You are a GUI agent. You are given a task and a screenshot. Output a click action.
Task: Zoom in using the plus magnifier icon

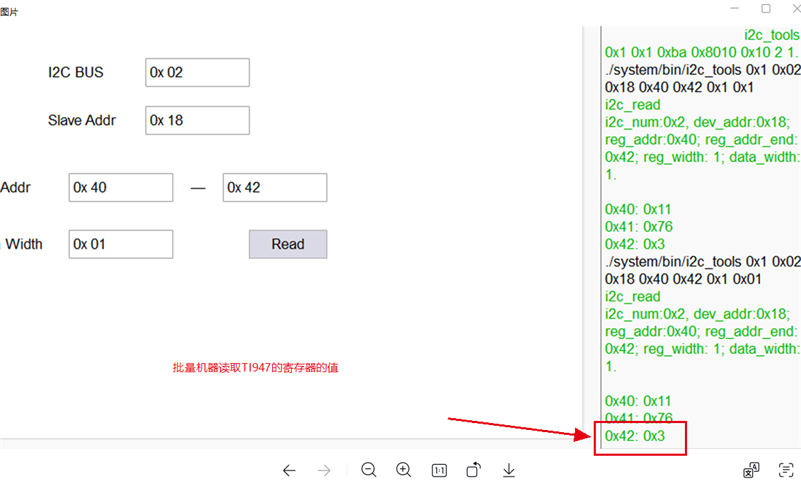[404, 470]
